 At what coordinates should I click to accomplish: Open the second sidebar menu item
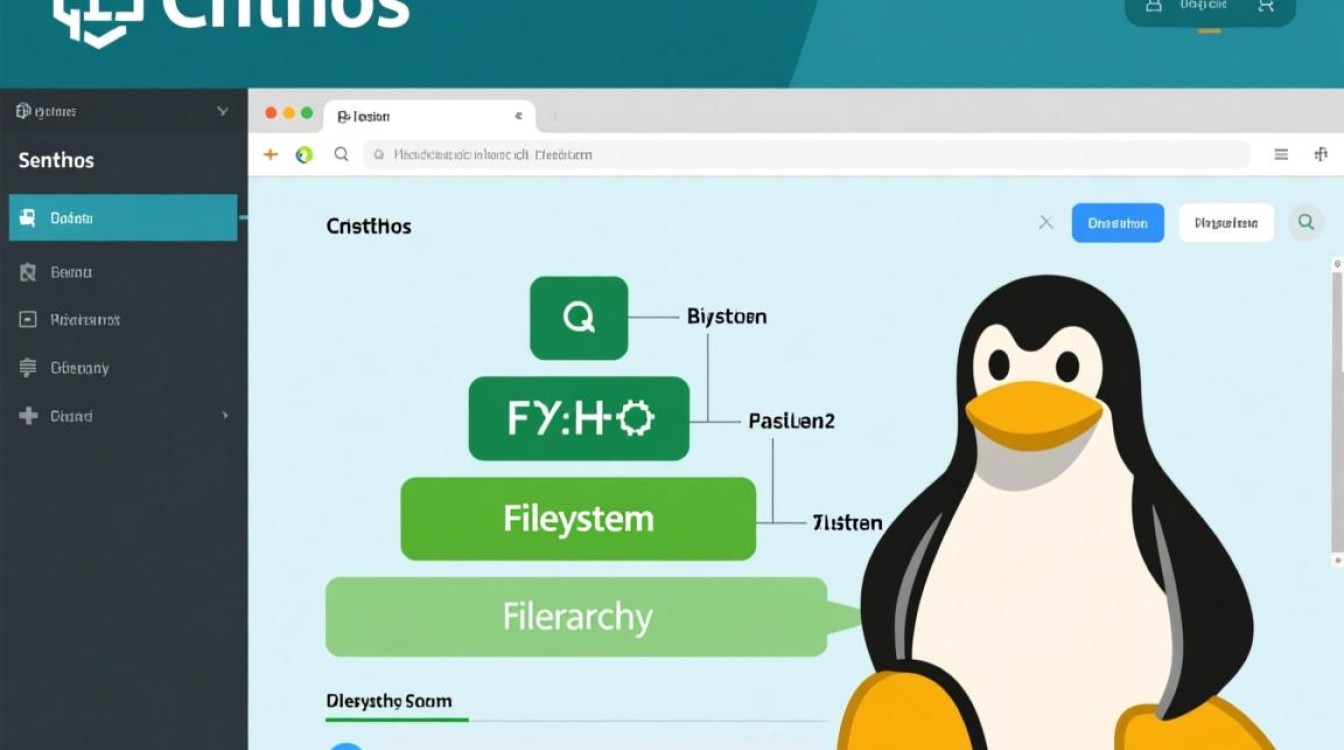click(x=70, y=271)
